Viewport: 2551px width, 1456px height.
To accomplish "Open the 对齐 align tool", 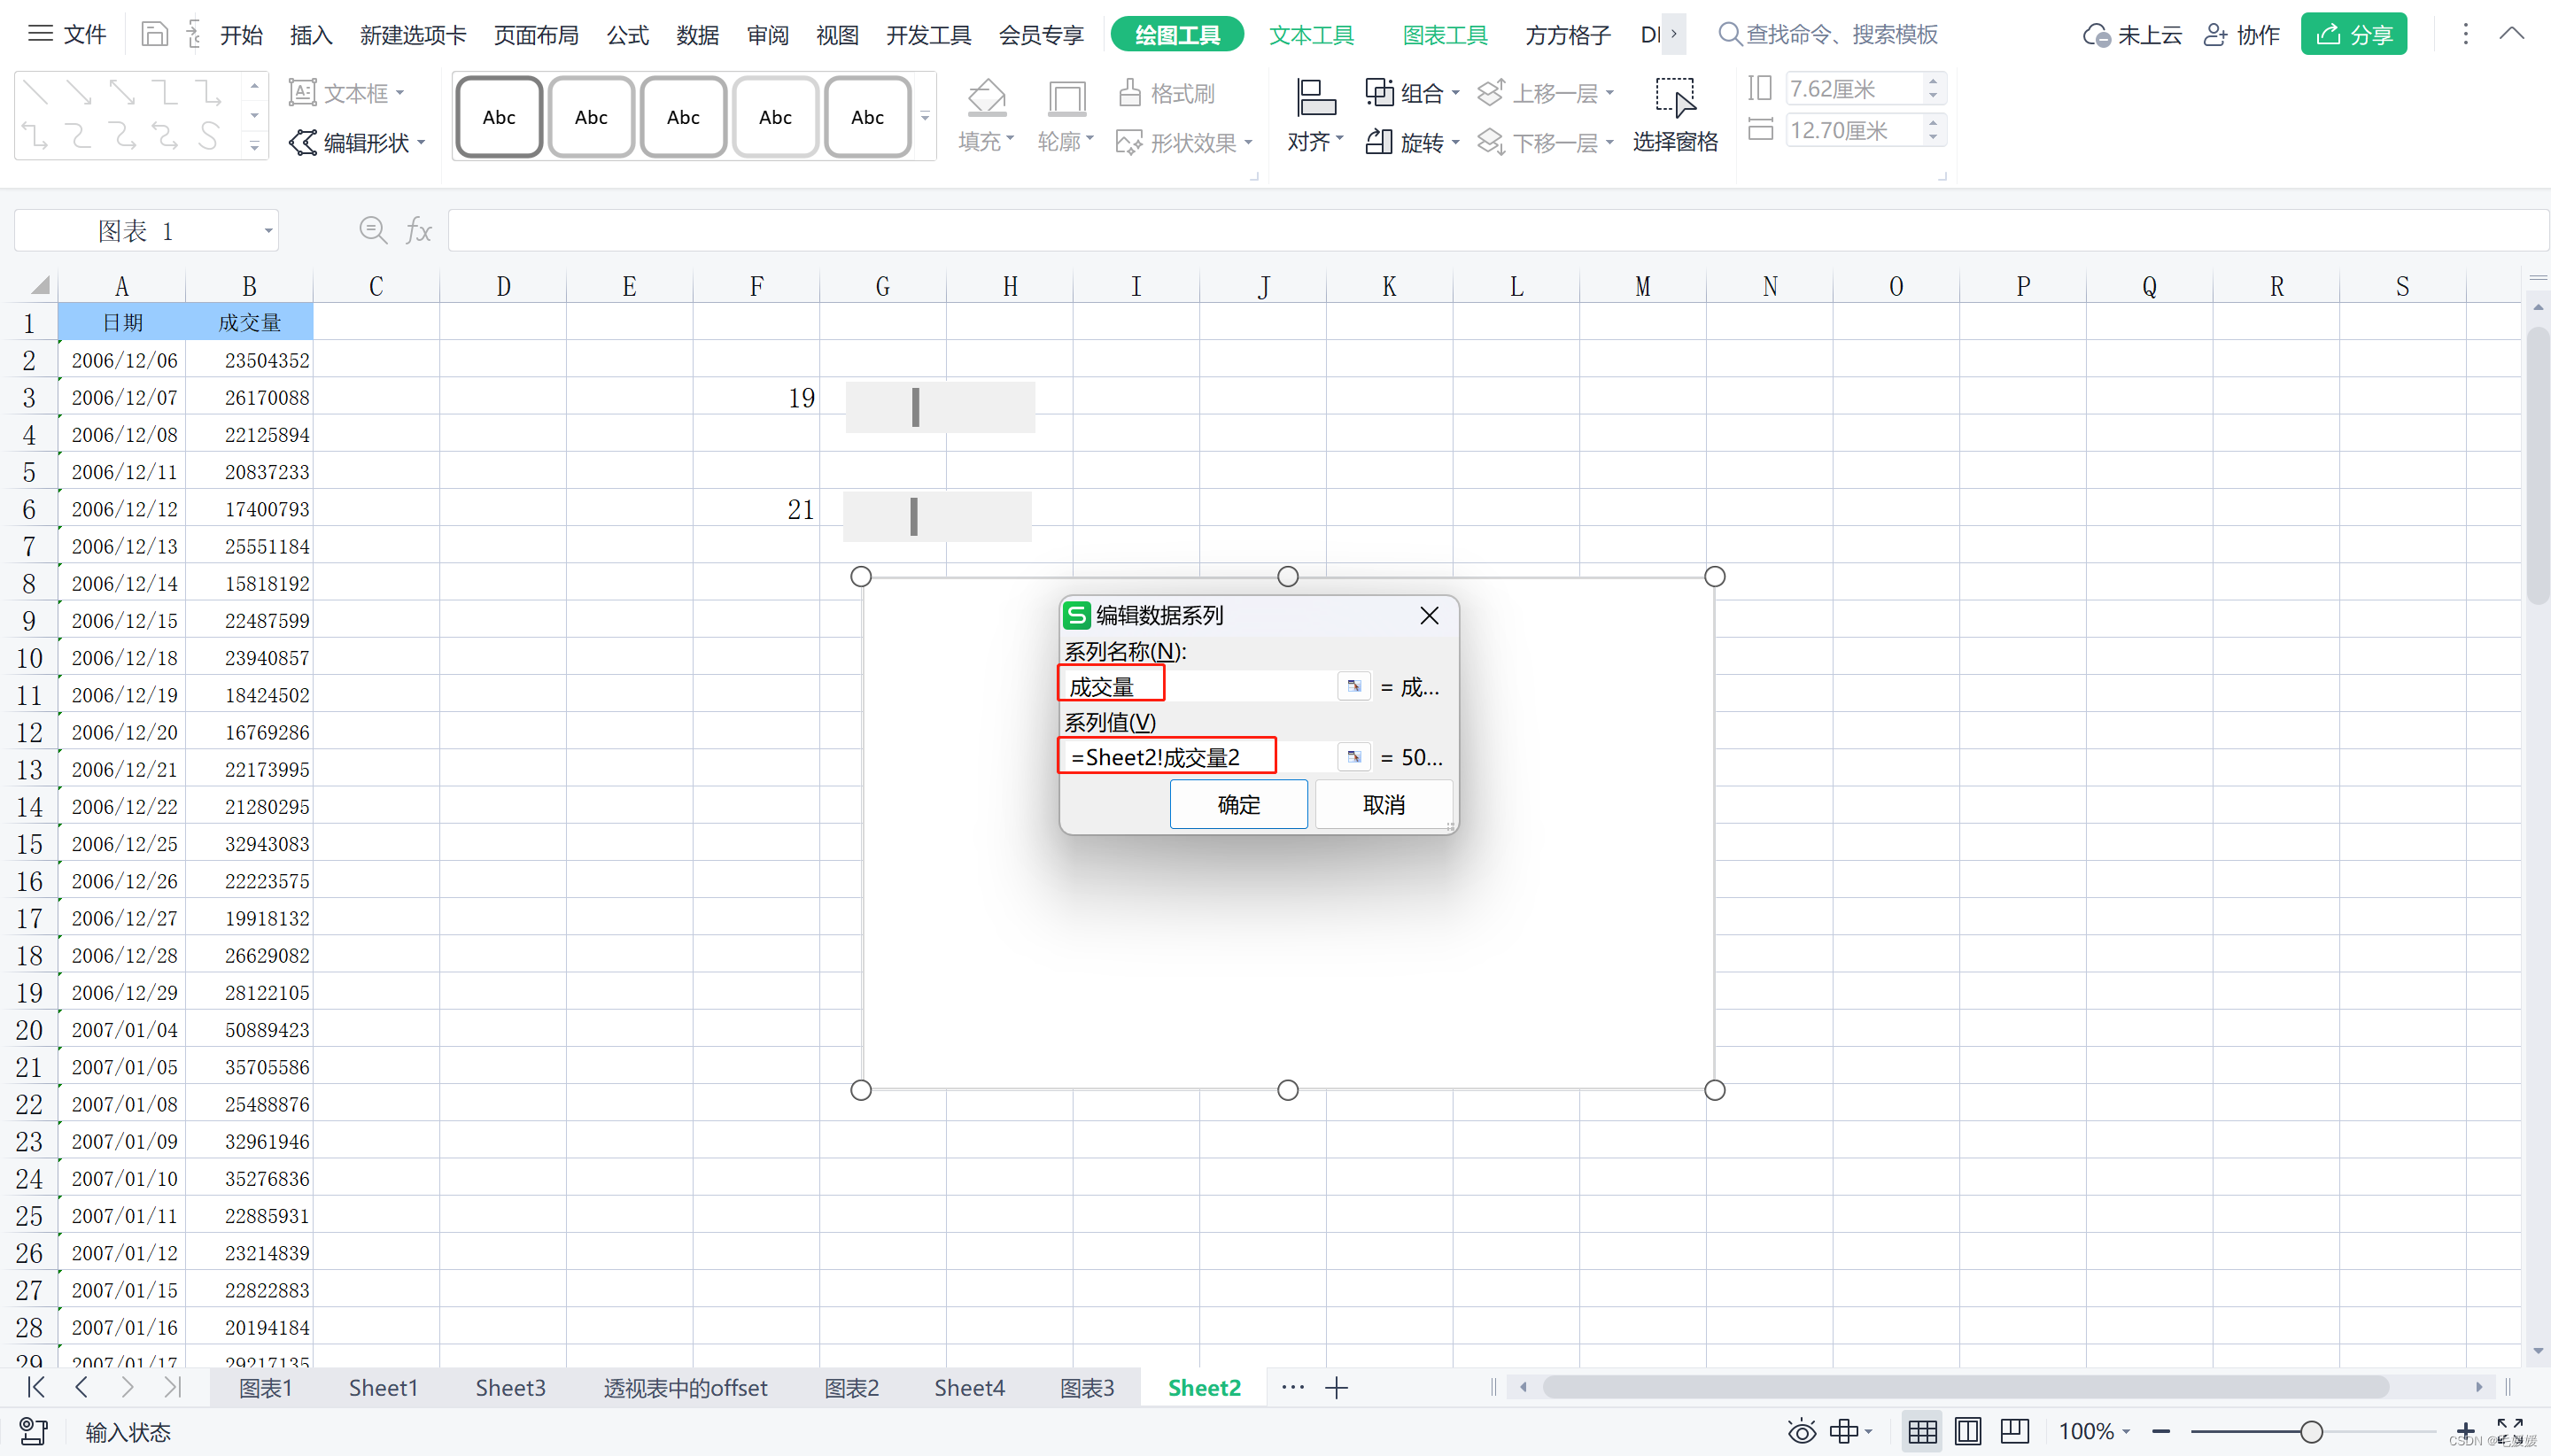I will click(x=1315, y=116).
